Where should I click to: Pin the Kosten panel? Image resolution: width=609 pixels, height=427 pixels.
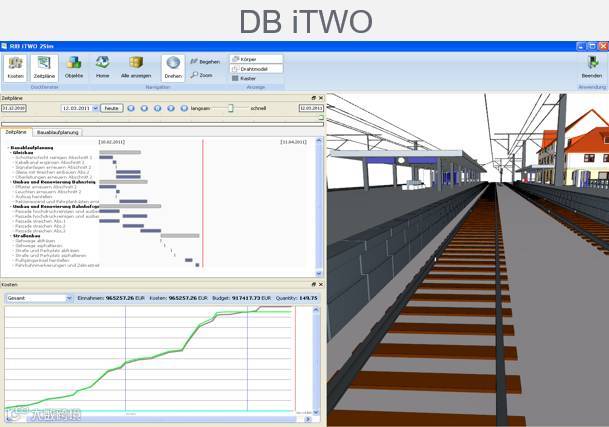pos(314,284)
